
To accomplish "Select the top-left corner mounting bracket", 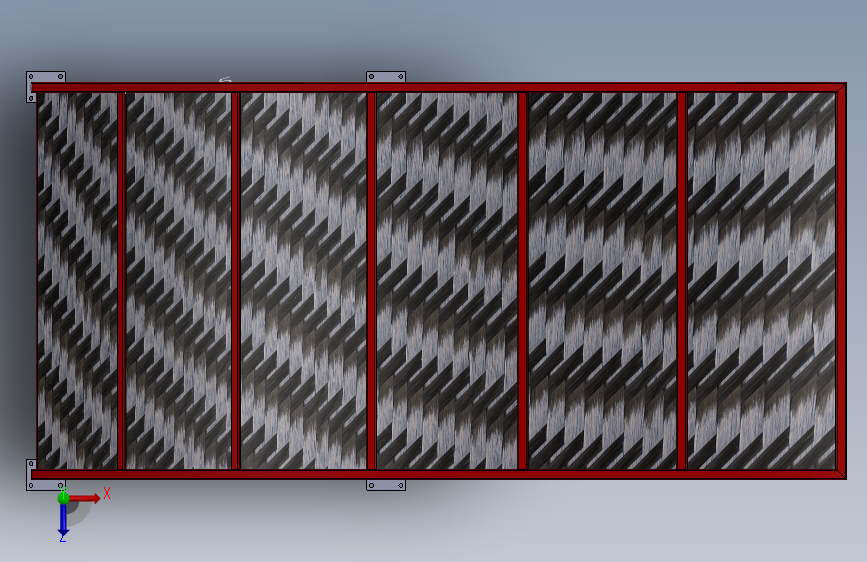I will (46, 77).
